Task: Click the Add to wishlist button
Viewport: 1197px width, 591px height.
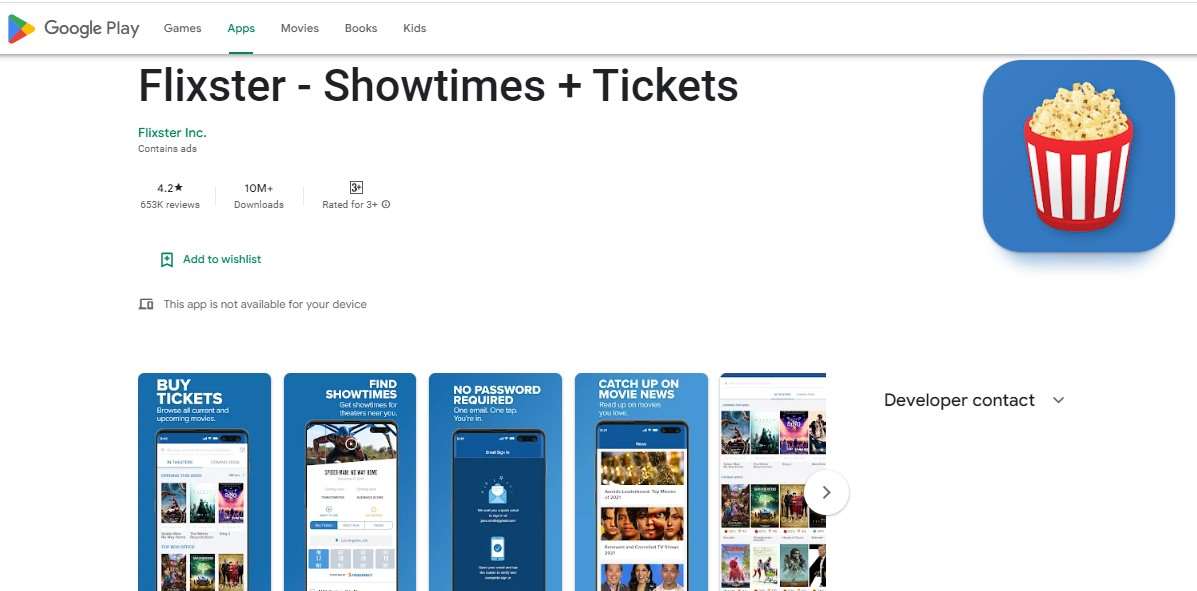Action: pos(211,260)
